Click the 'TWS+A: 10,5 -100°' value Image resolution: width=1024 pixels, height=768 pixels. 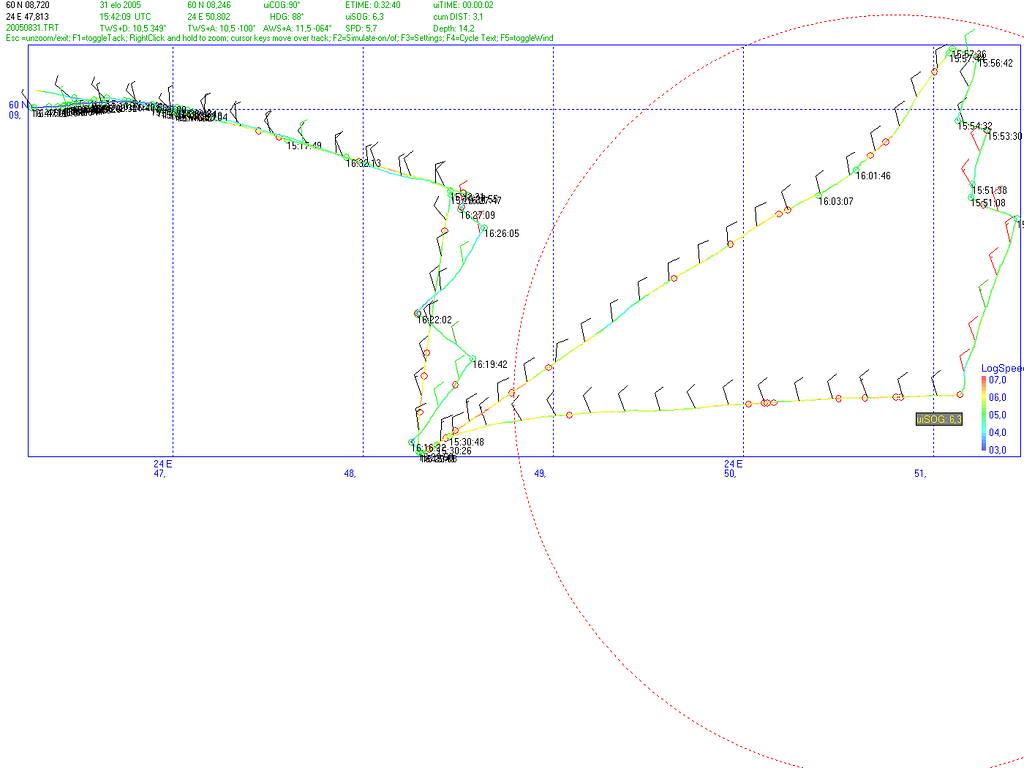[221, 28]
